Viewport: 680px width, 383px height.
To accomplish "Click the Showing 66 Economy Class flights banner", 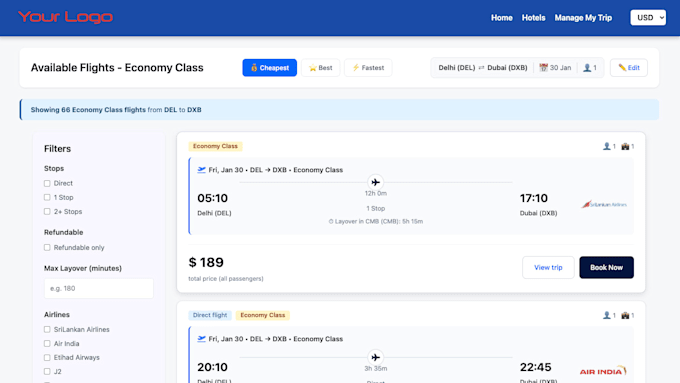I will [x=340, y=110].
